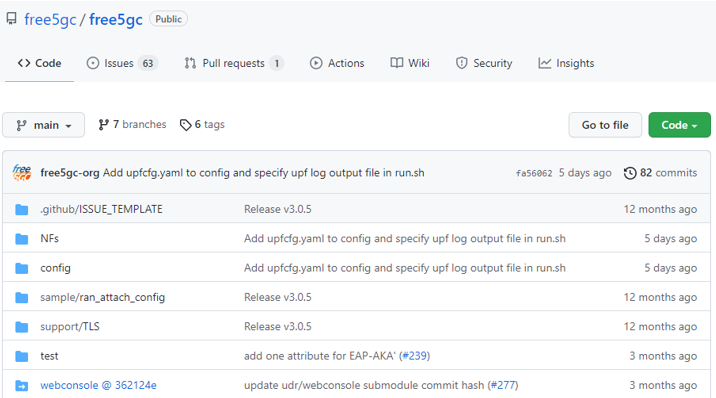Screen dimensions: 716x398
Task: Open the Insights tab
Action: (566, 63)
